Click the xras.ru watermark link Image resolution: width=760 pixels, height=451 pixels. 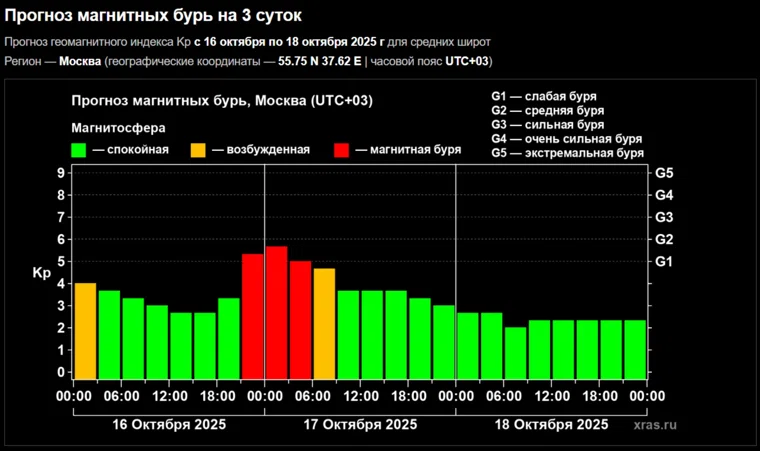[x=655, y=424]
